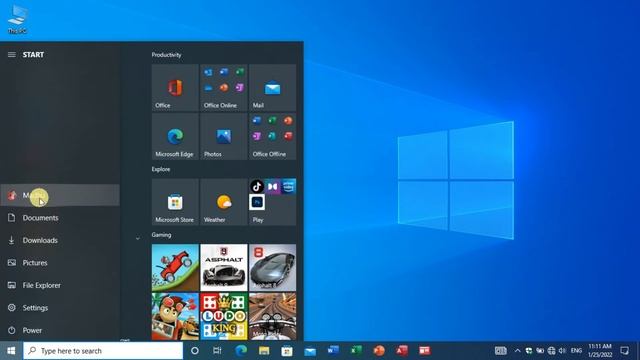Open the Power options

pos(60,330)
